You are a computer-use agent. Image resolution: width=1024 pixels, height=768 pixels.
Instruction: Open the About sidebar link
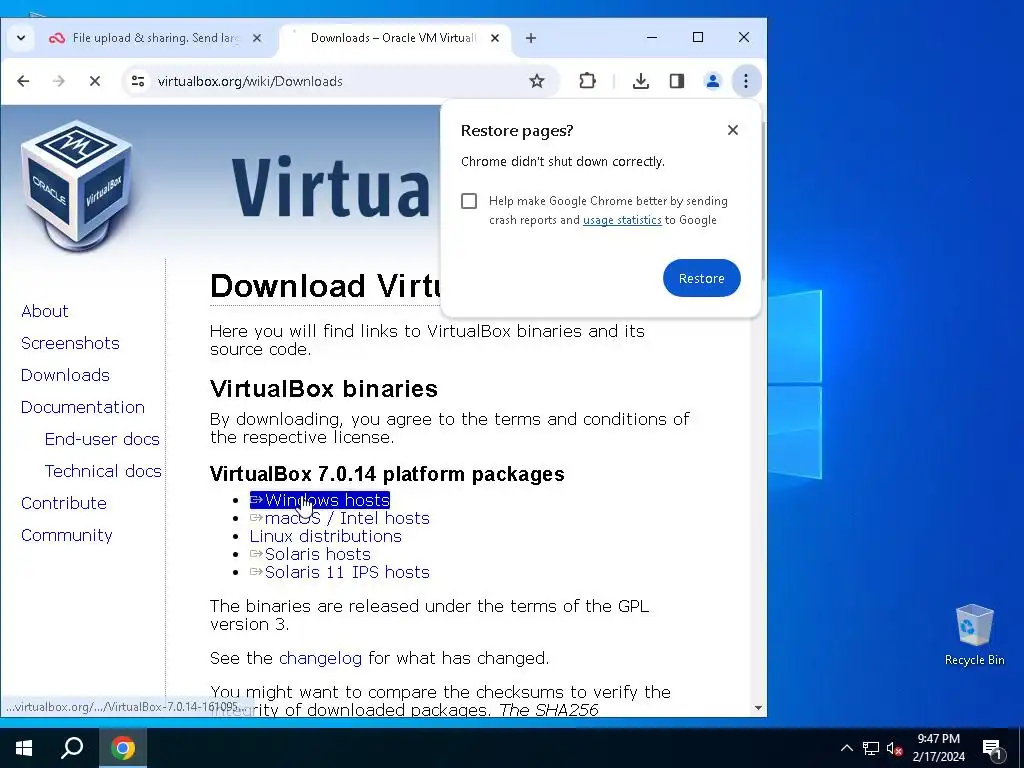[x=44, y=312]
